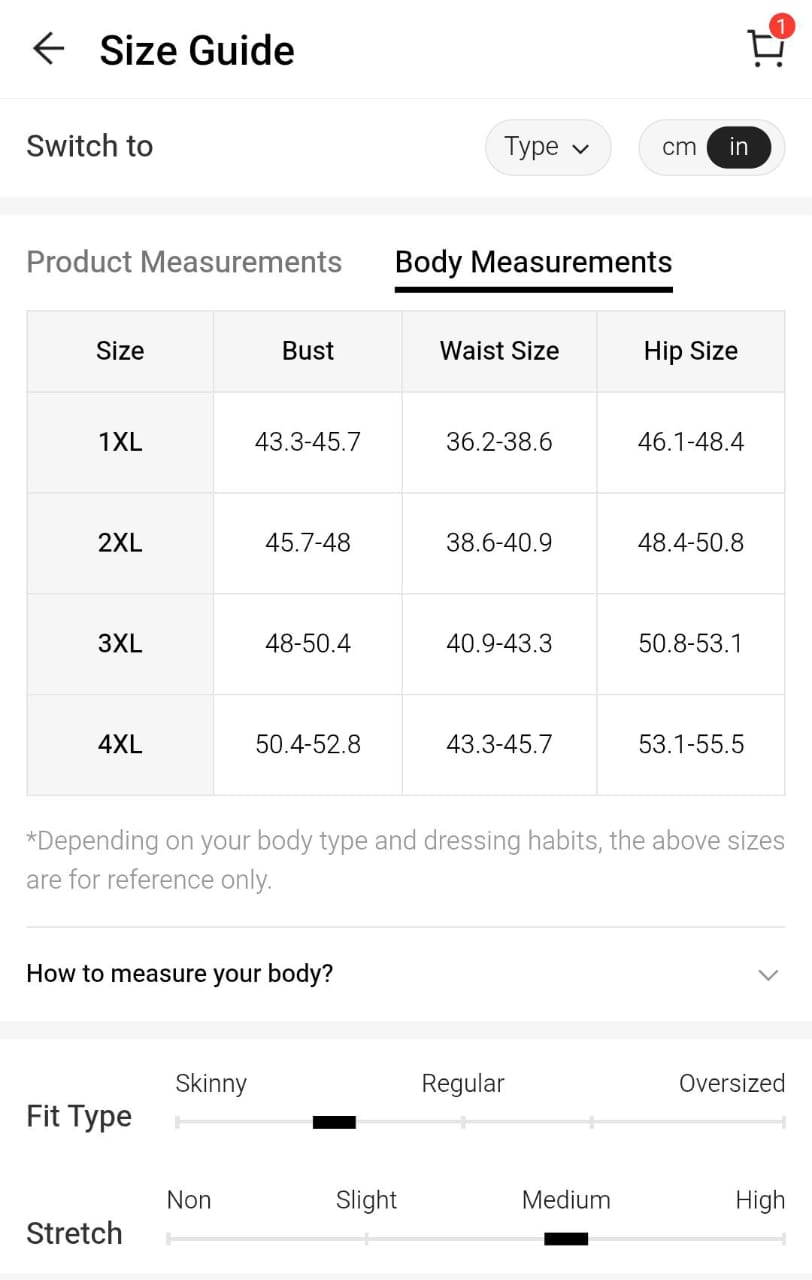Tap the red cart badge notification
The image size is (812, 1280).
tap(781, 27)
